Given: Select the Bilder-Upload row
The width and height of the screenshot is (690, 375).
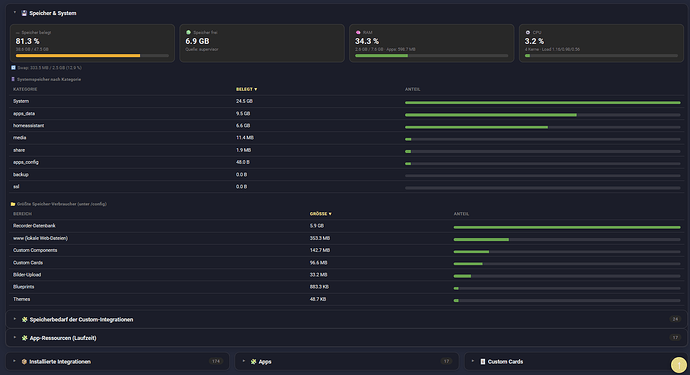Looking at the screenshot, I should [347, 275].
